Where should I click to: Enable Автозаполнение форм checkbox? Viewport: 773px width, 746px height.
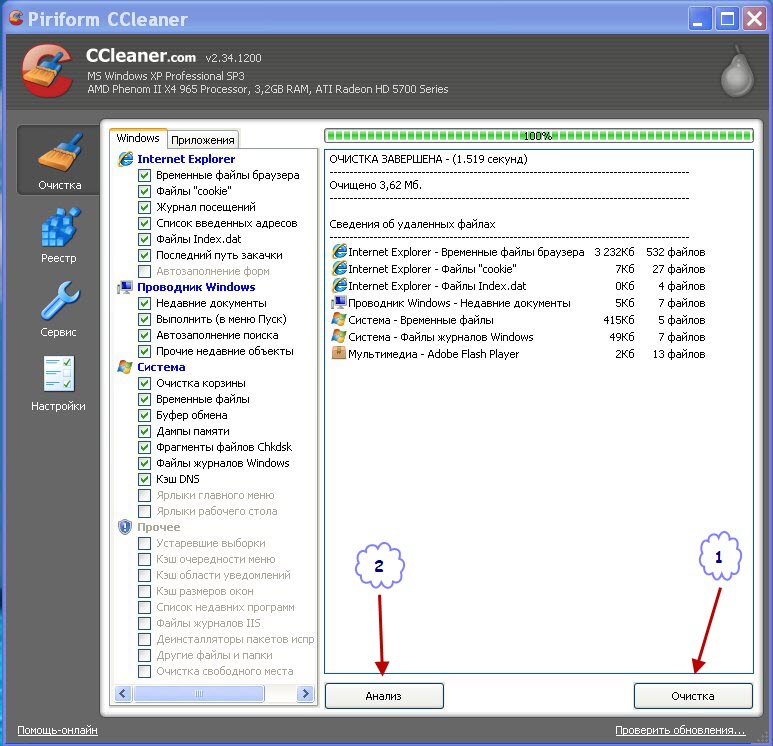[x=144, y=271]
